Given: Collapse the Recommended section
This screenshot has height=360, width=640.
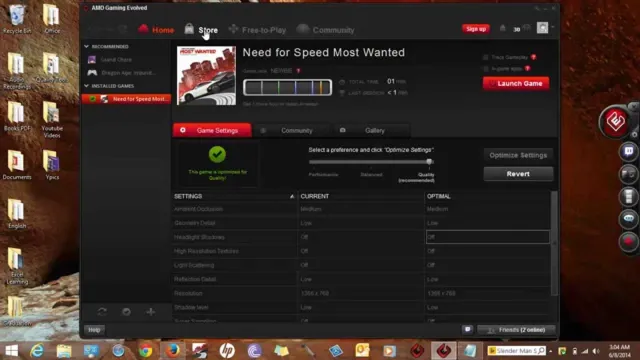Looking at the screenshot, I should [87, 47].
